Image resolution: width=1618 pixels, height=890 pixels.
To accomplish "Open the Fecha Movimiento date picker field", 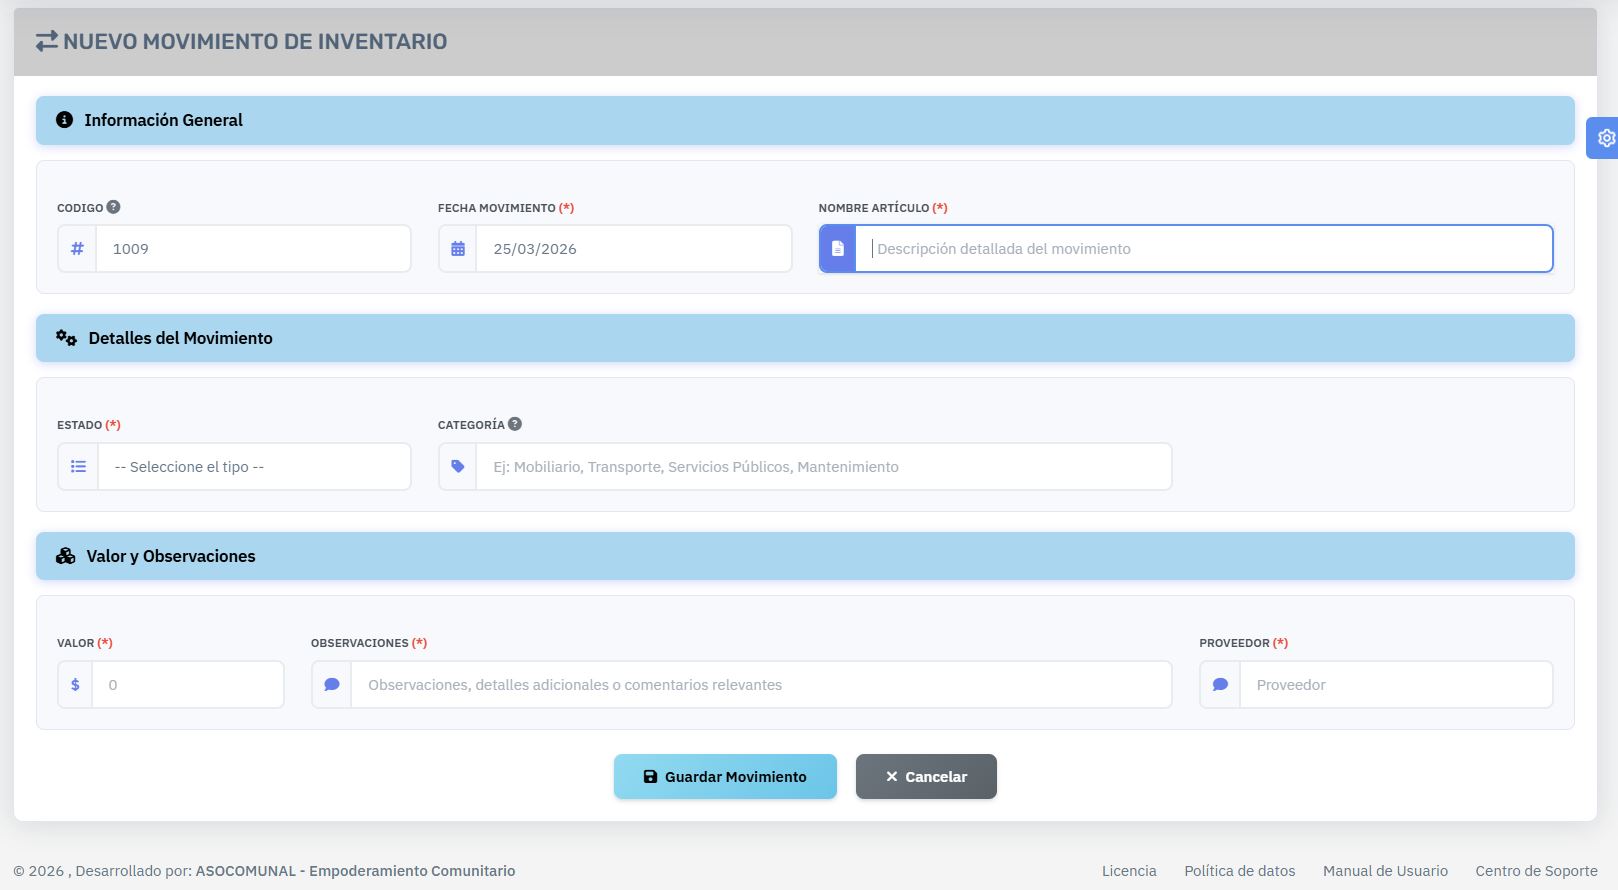I will point(633,249).
